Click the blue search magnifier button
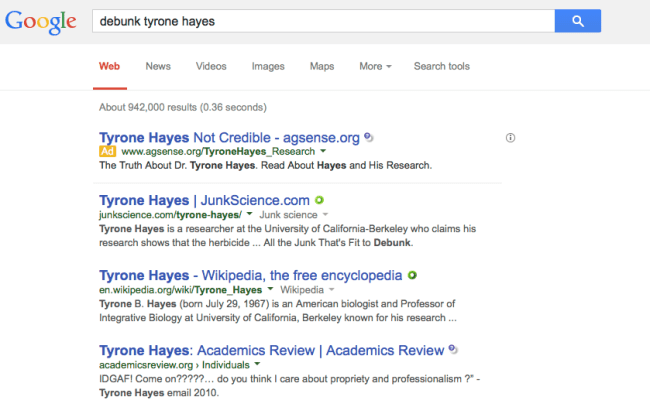 (577, 20)
